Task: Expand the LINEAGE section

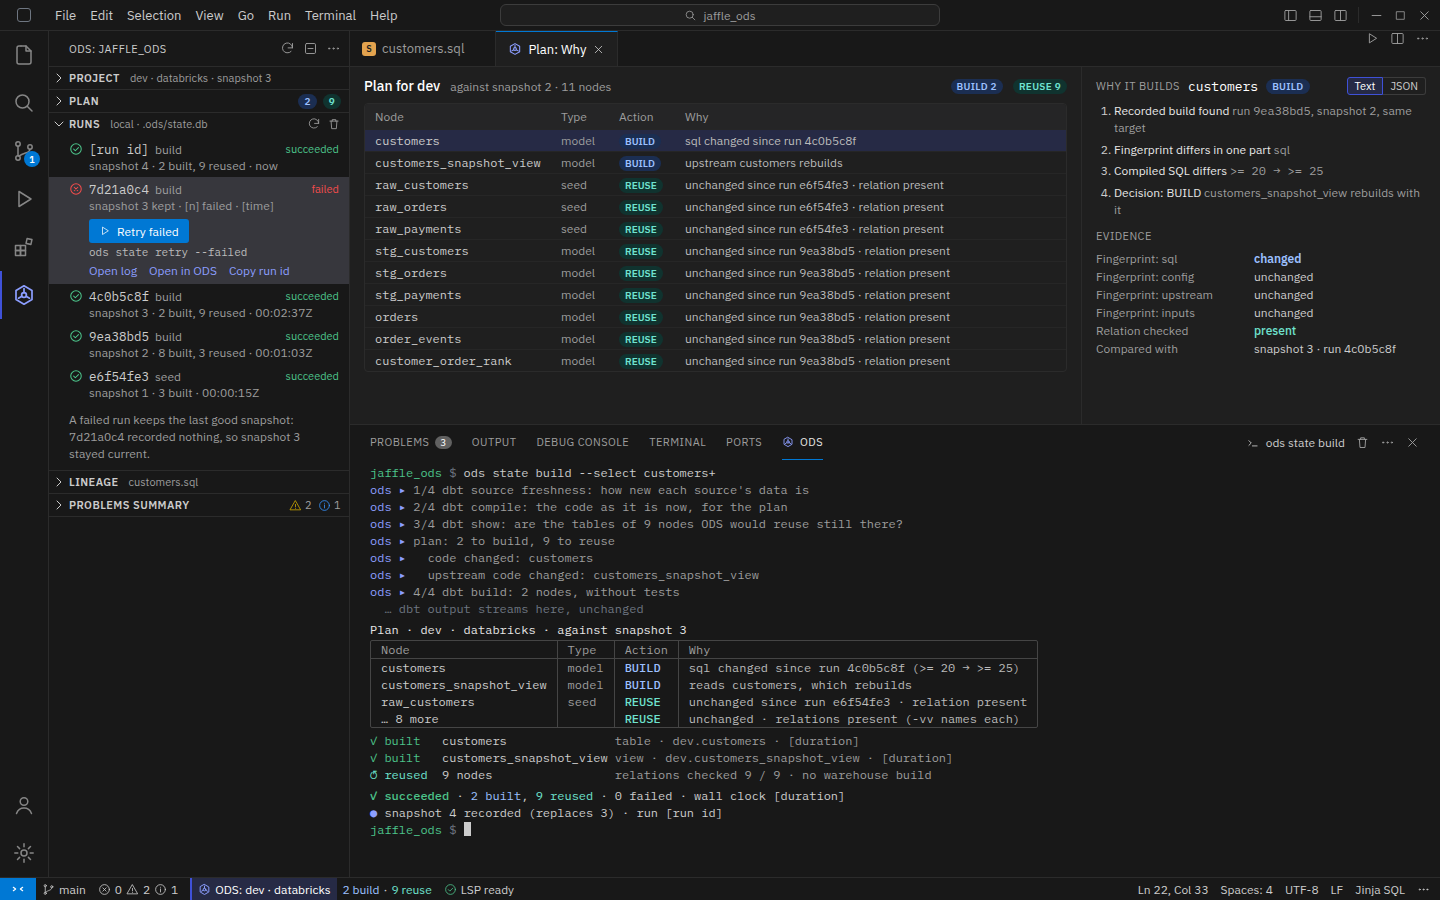Action: point(199,482)
